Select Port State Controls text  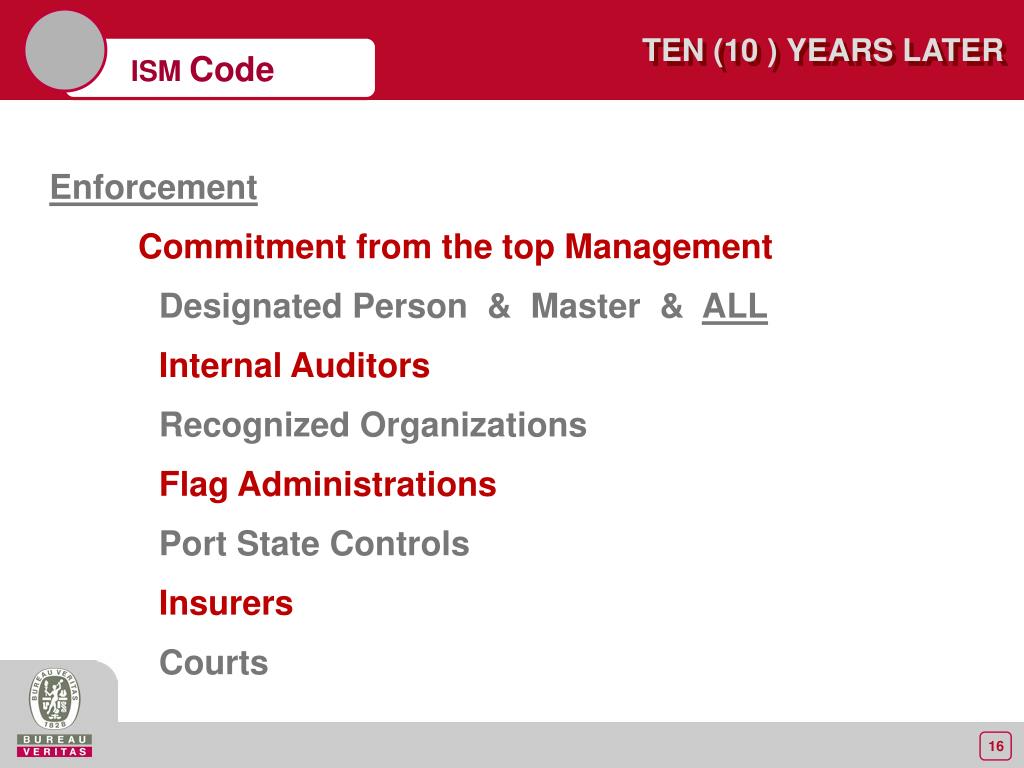314,543
